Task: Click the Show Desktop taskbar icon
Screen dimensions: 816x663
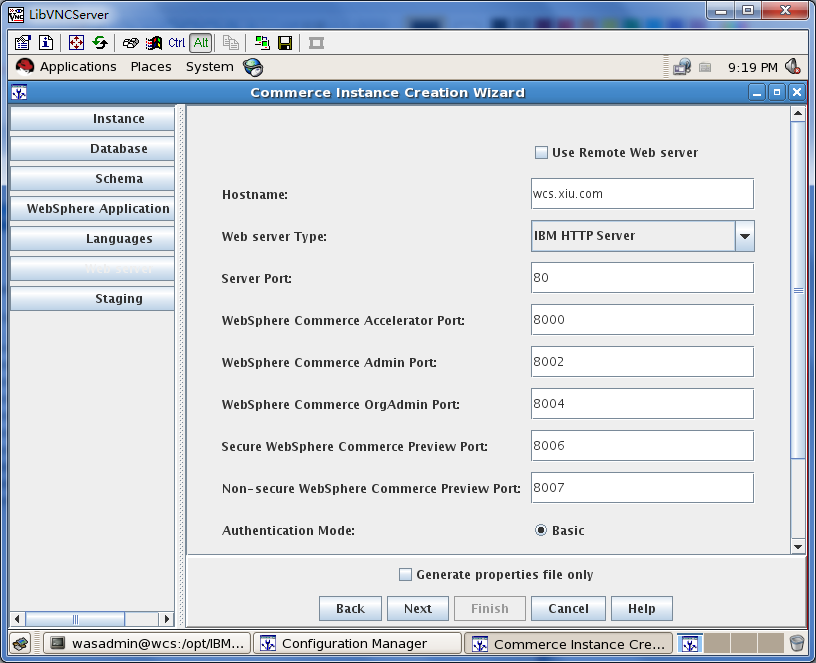Action: click(20, 644)
